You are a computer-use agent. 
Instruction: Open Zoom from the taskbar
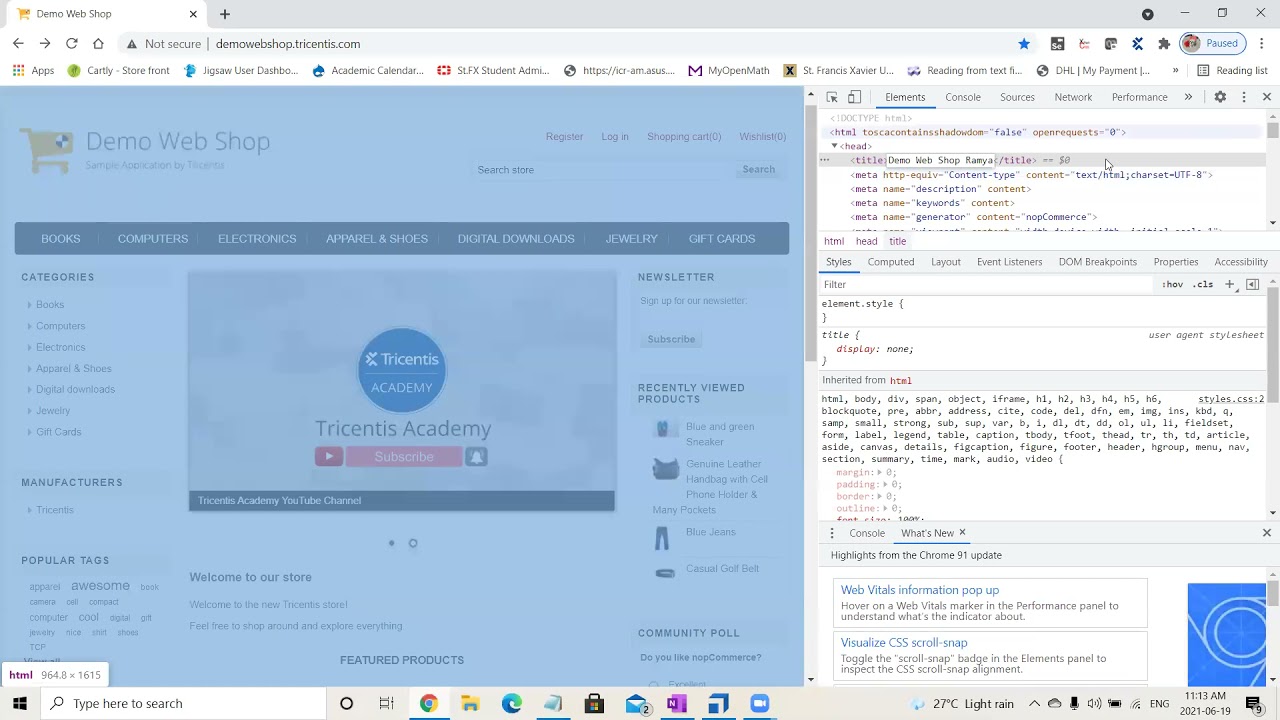pyautogui.click(x=760, y=704)
